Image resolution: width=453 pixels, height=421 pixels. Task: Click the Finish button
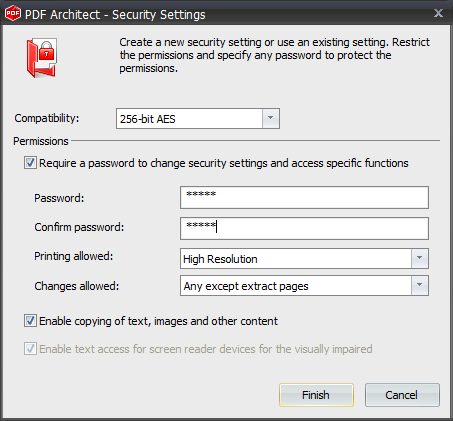(x=316, y=395)
